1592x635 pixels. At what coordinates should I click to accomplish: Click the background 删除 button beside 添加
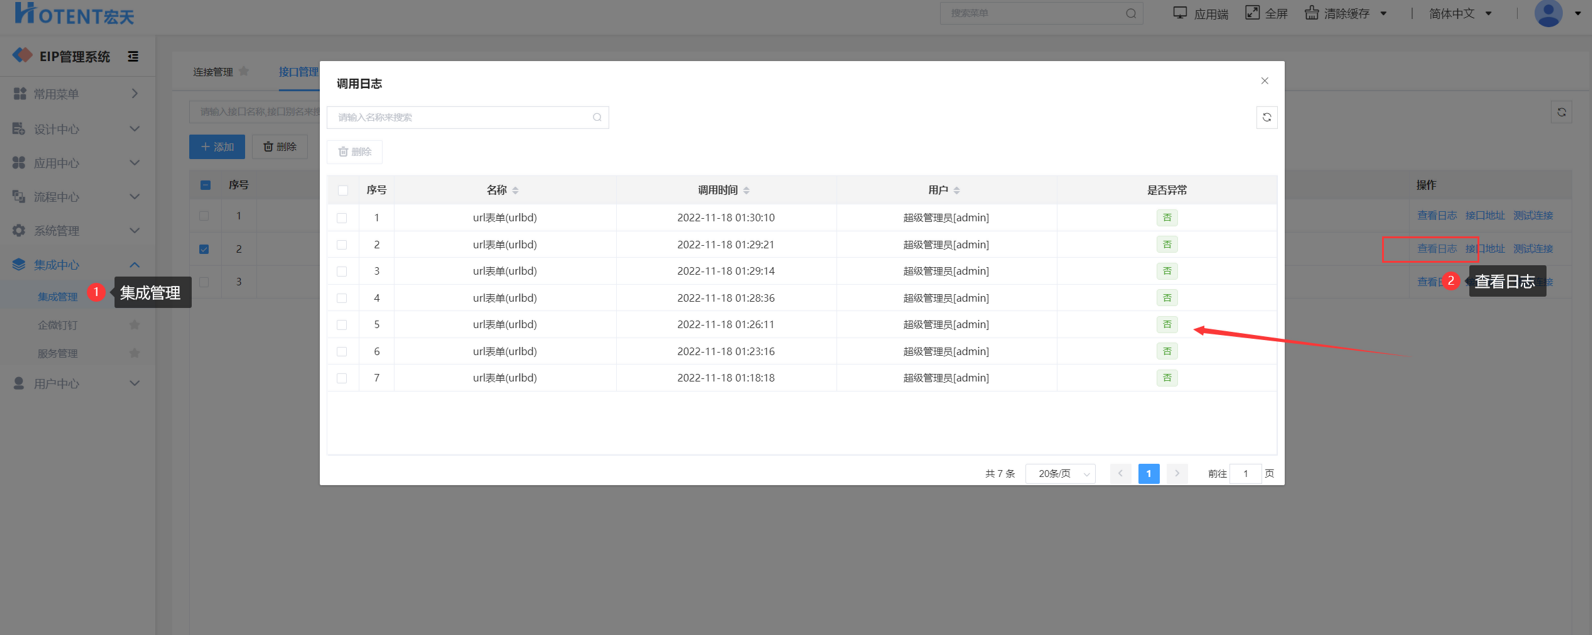pyautogui.click(x=280, y=147)
